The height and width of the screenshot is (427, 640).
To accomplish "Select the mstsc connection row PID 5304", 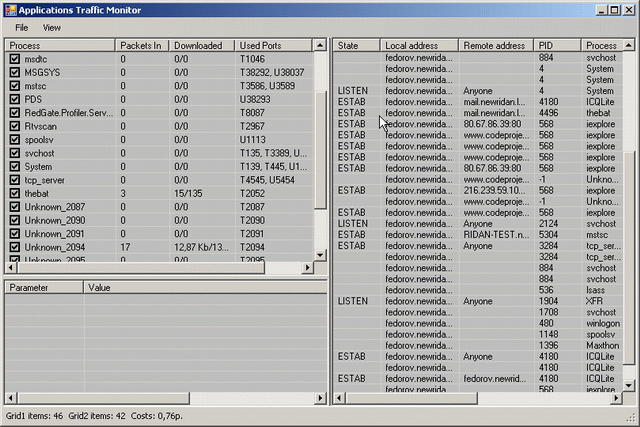I will coord(478,235).
